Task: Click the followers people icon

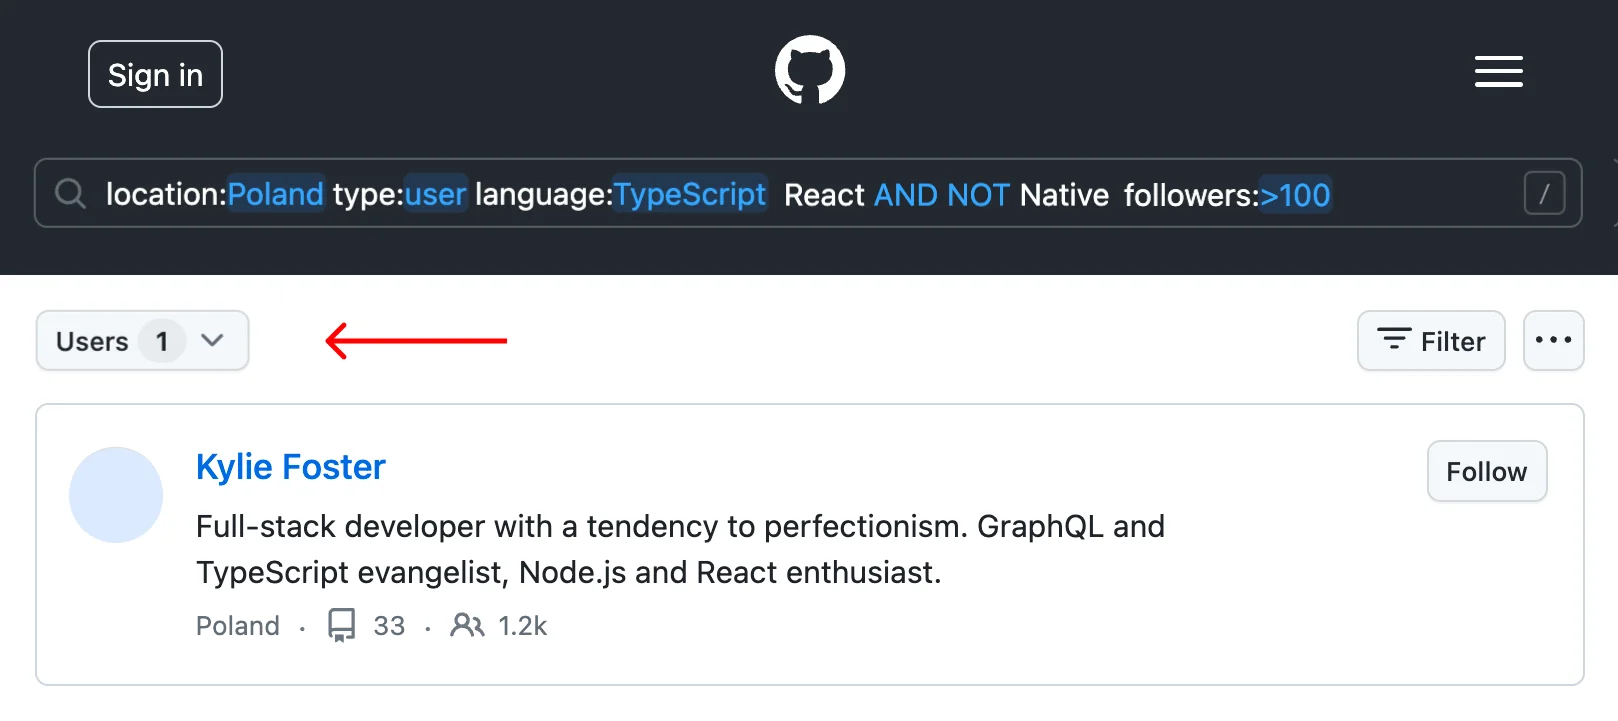Action: pyautogui.click(x=467, y=626)
